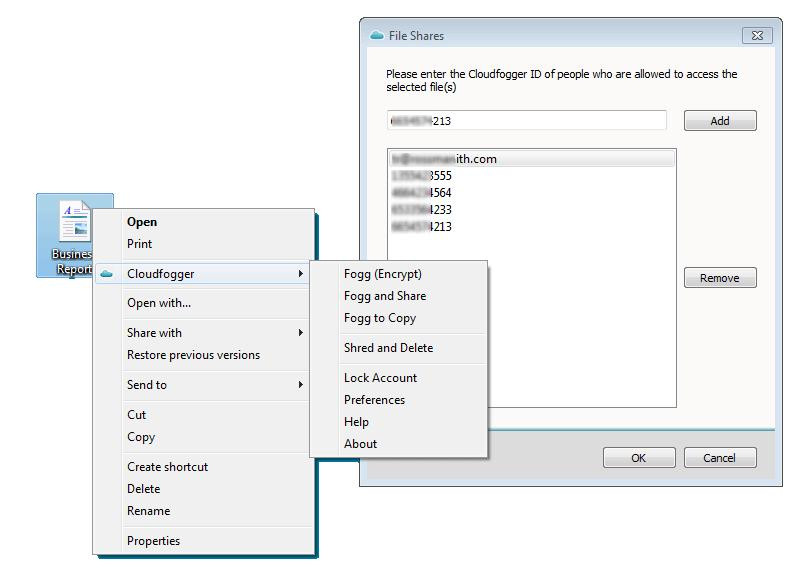
Task: Close the File Shares dialog
Action: (x=757, y=35)
